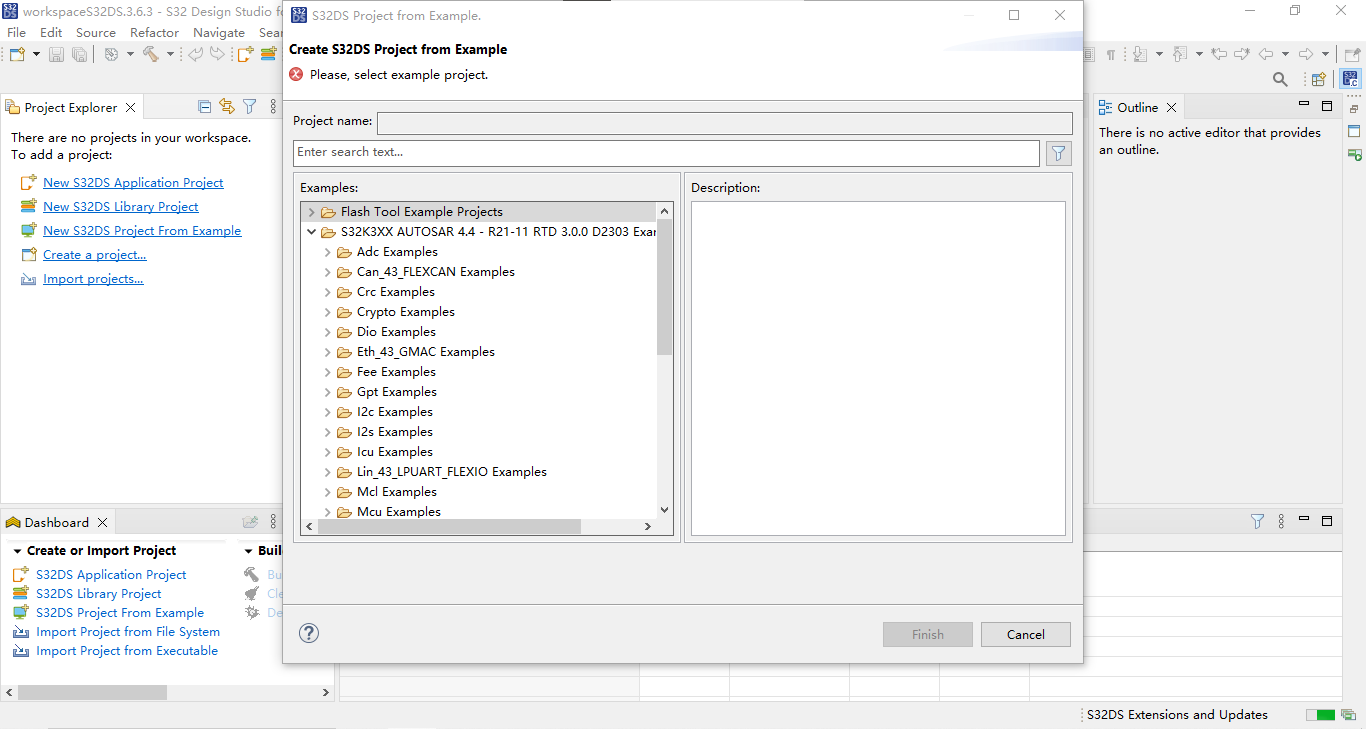Image resolution: width=1366 pixels, height=729 pixels.
Task: Open the Navigate menu
Action: pyautogui.click(x=219, y=32)
